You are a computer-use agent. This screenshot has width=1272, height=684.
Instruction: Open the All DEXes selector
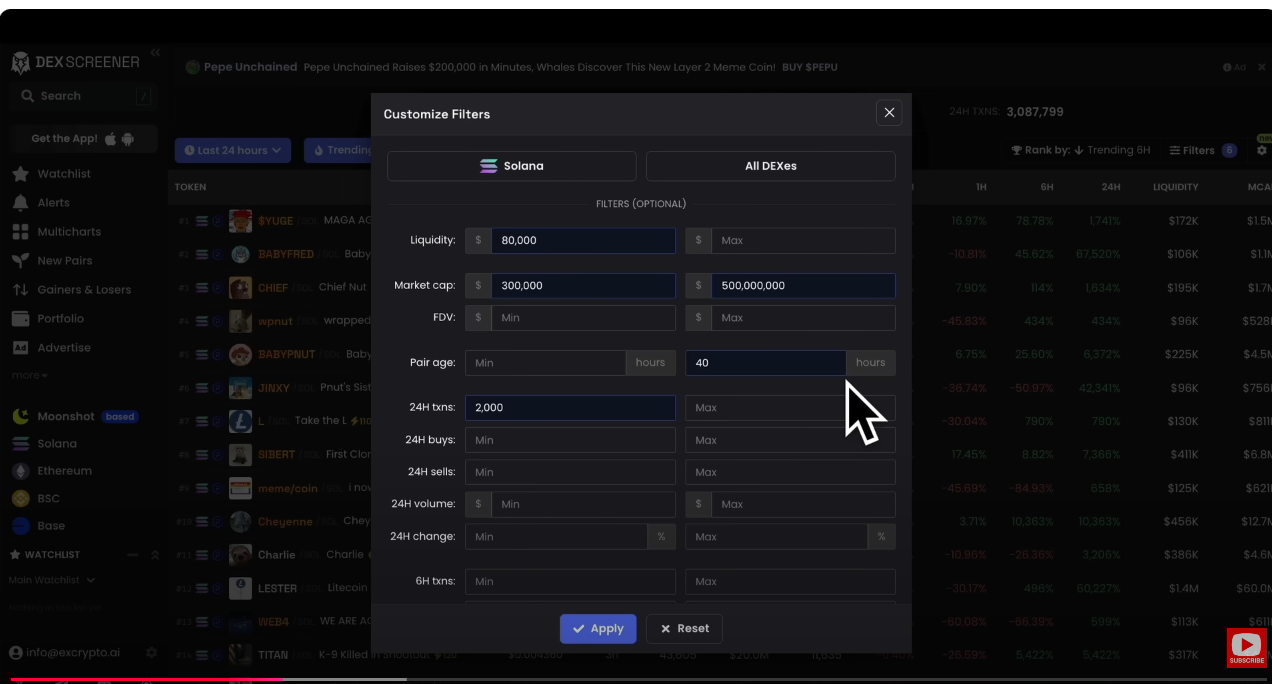pos(770,166)
